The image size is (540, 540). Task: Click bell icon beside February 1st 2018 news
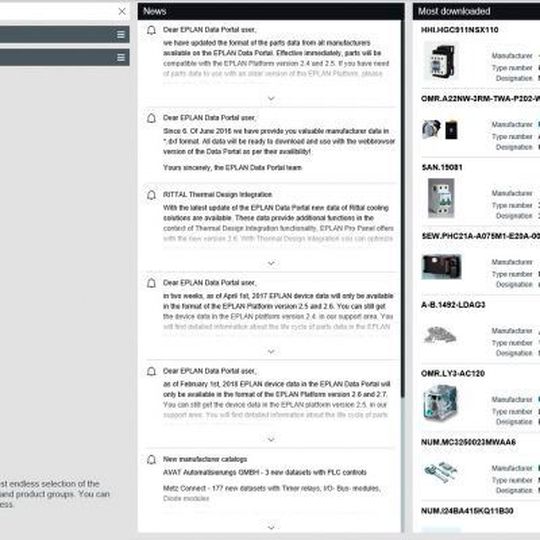pyautogui.click(x=151, y=372)
